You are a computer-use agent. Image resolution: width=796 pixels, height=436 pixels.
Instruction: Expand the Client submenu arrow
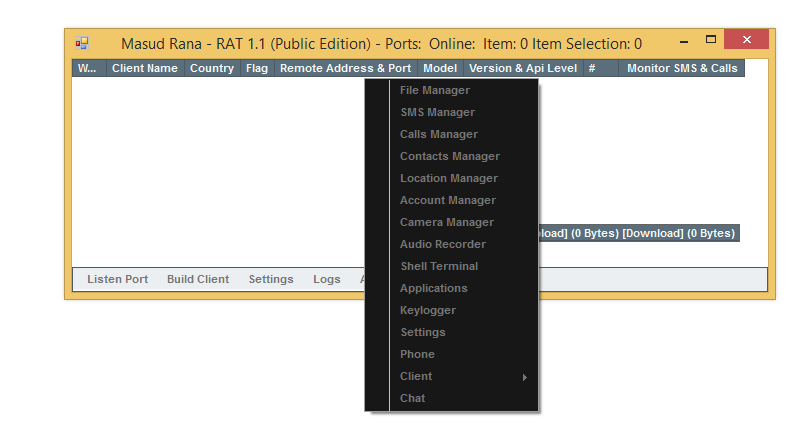coord(524,377)
